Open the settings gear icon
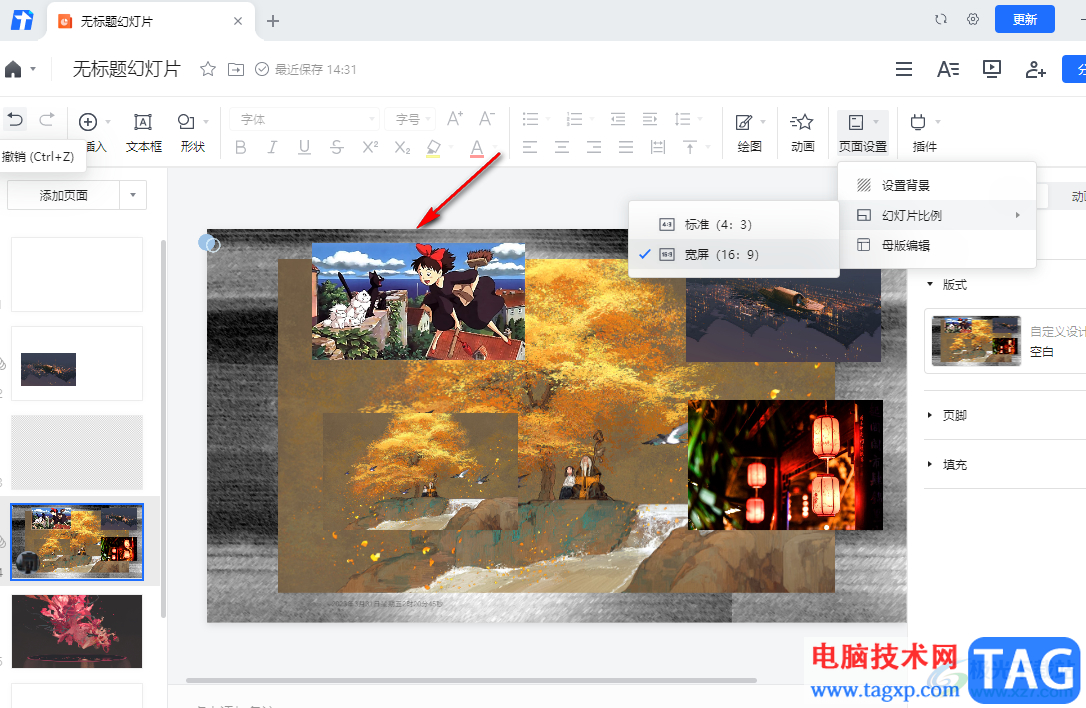1086x708 pixels. point(972,19)
